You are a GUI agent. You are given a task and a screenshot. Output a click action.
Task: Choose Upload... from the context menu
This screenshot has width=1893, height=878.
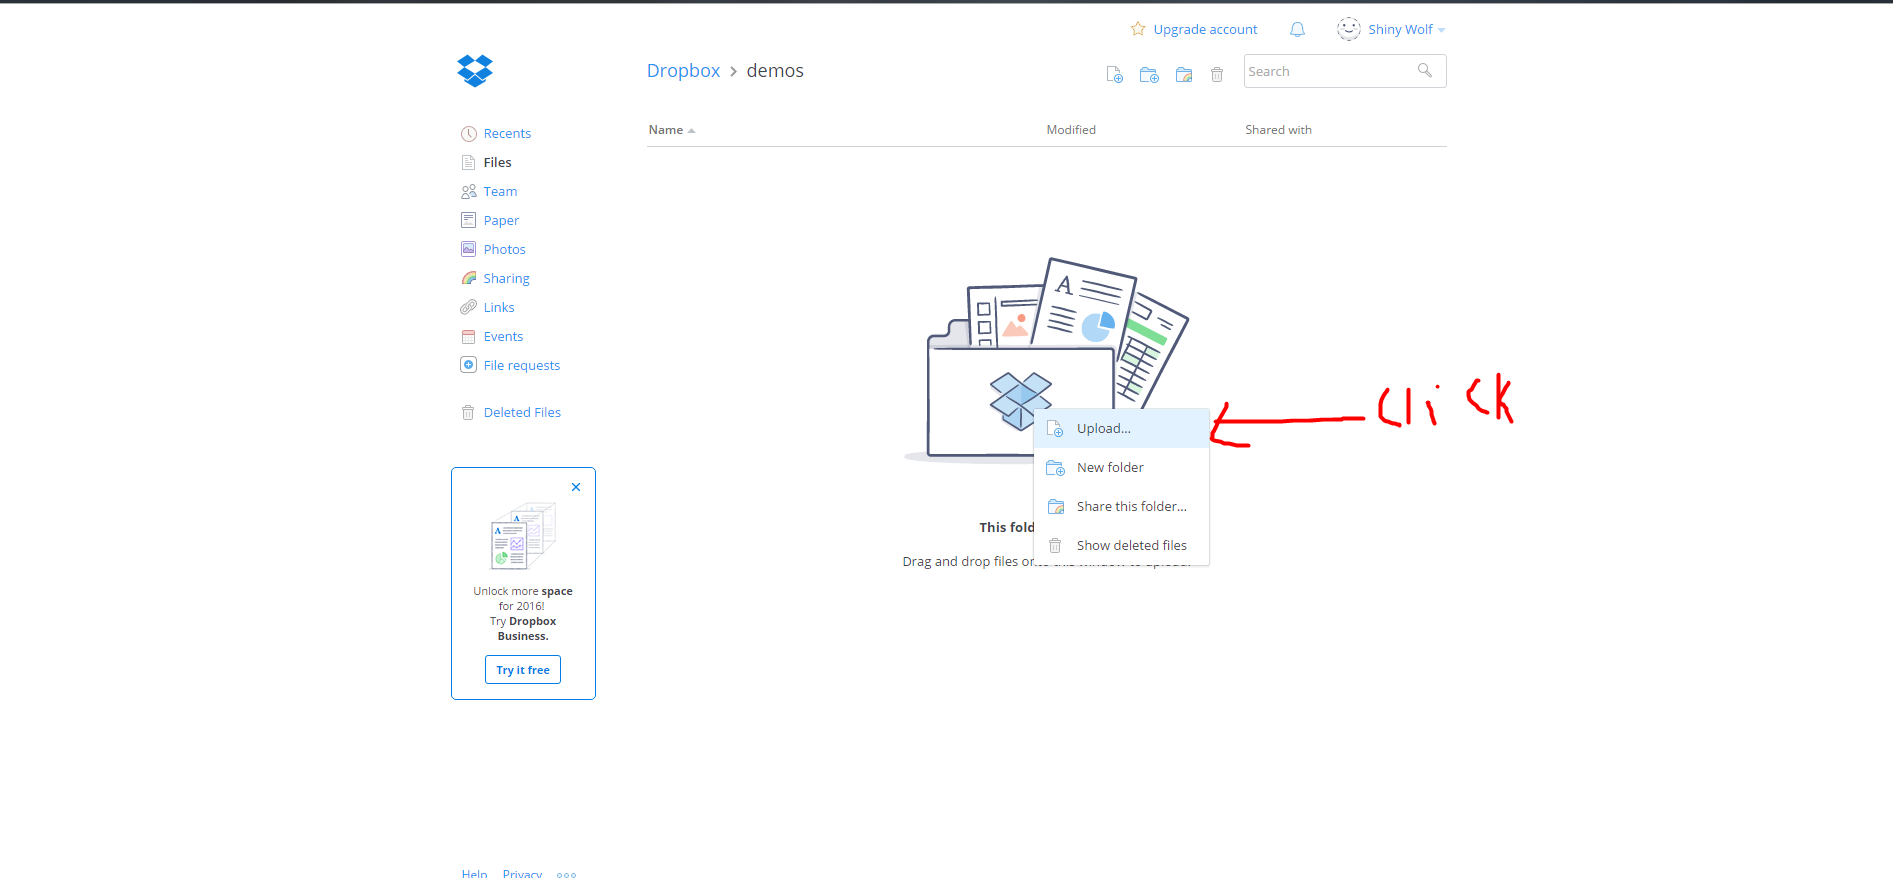point(1103,429)
